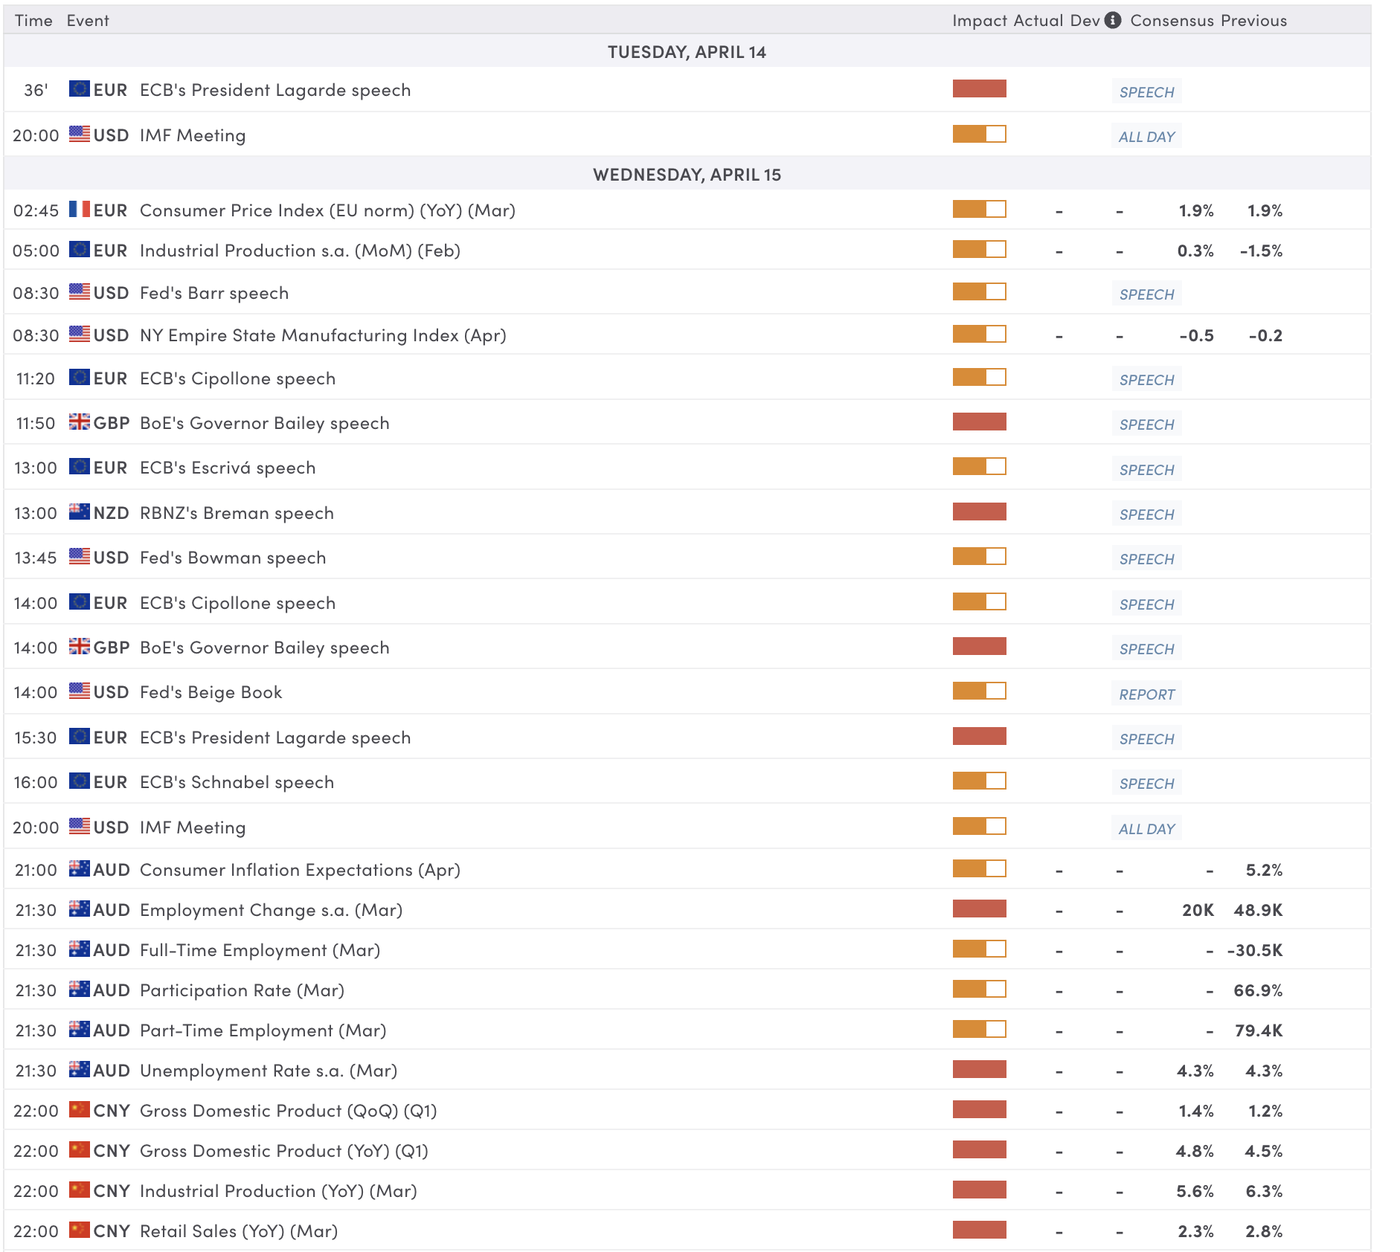Open the Fed's Bowman speech event
The image size is (1400, 1252).
pos(233,557)
